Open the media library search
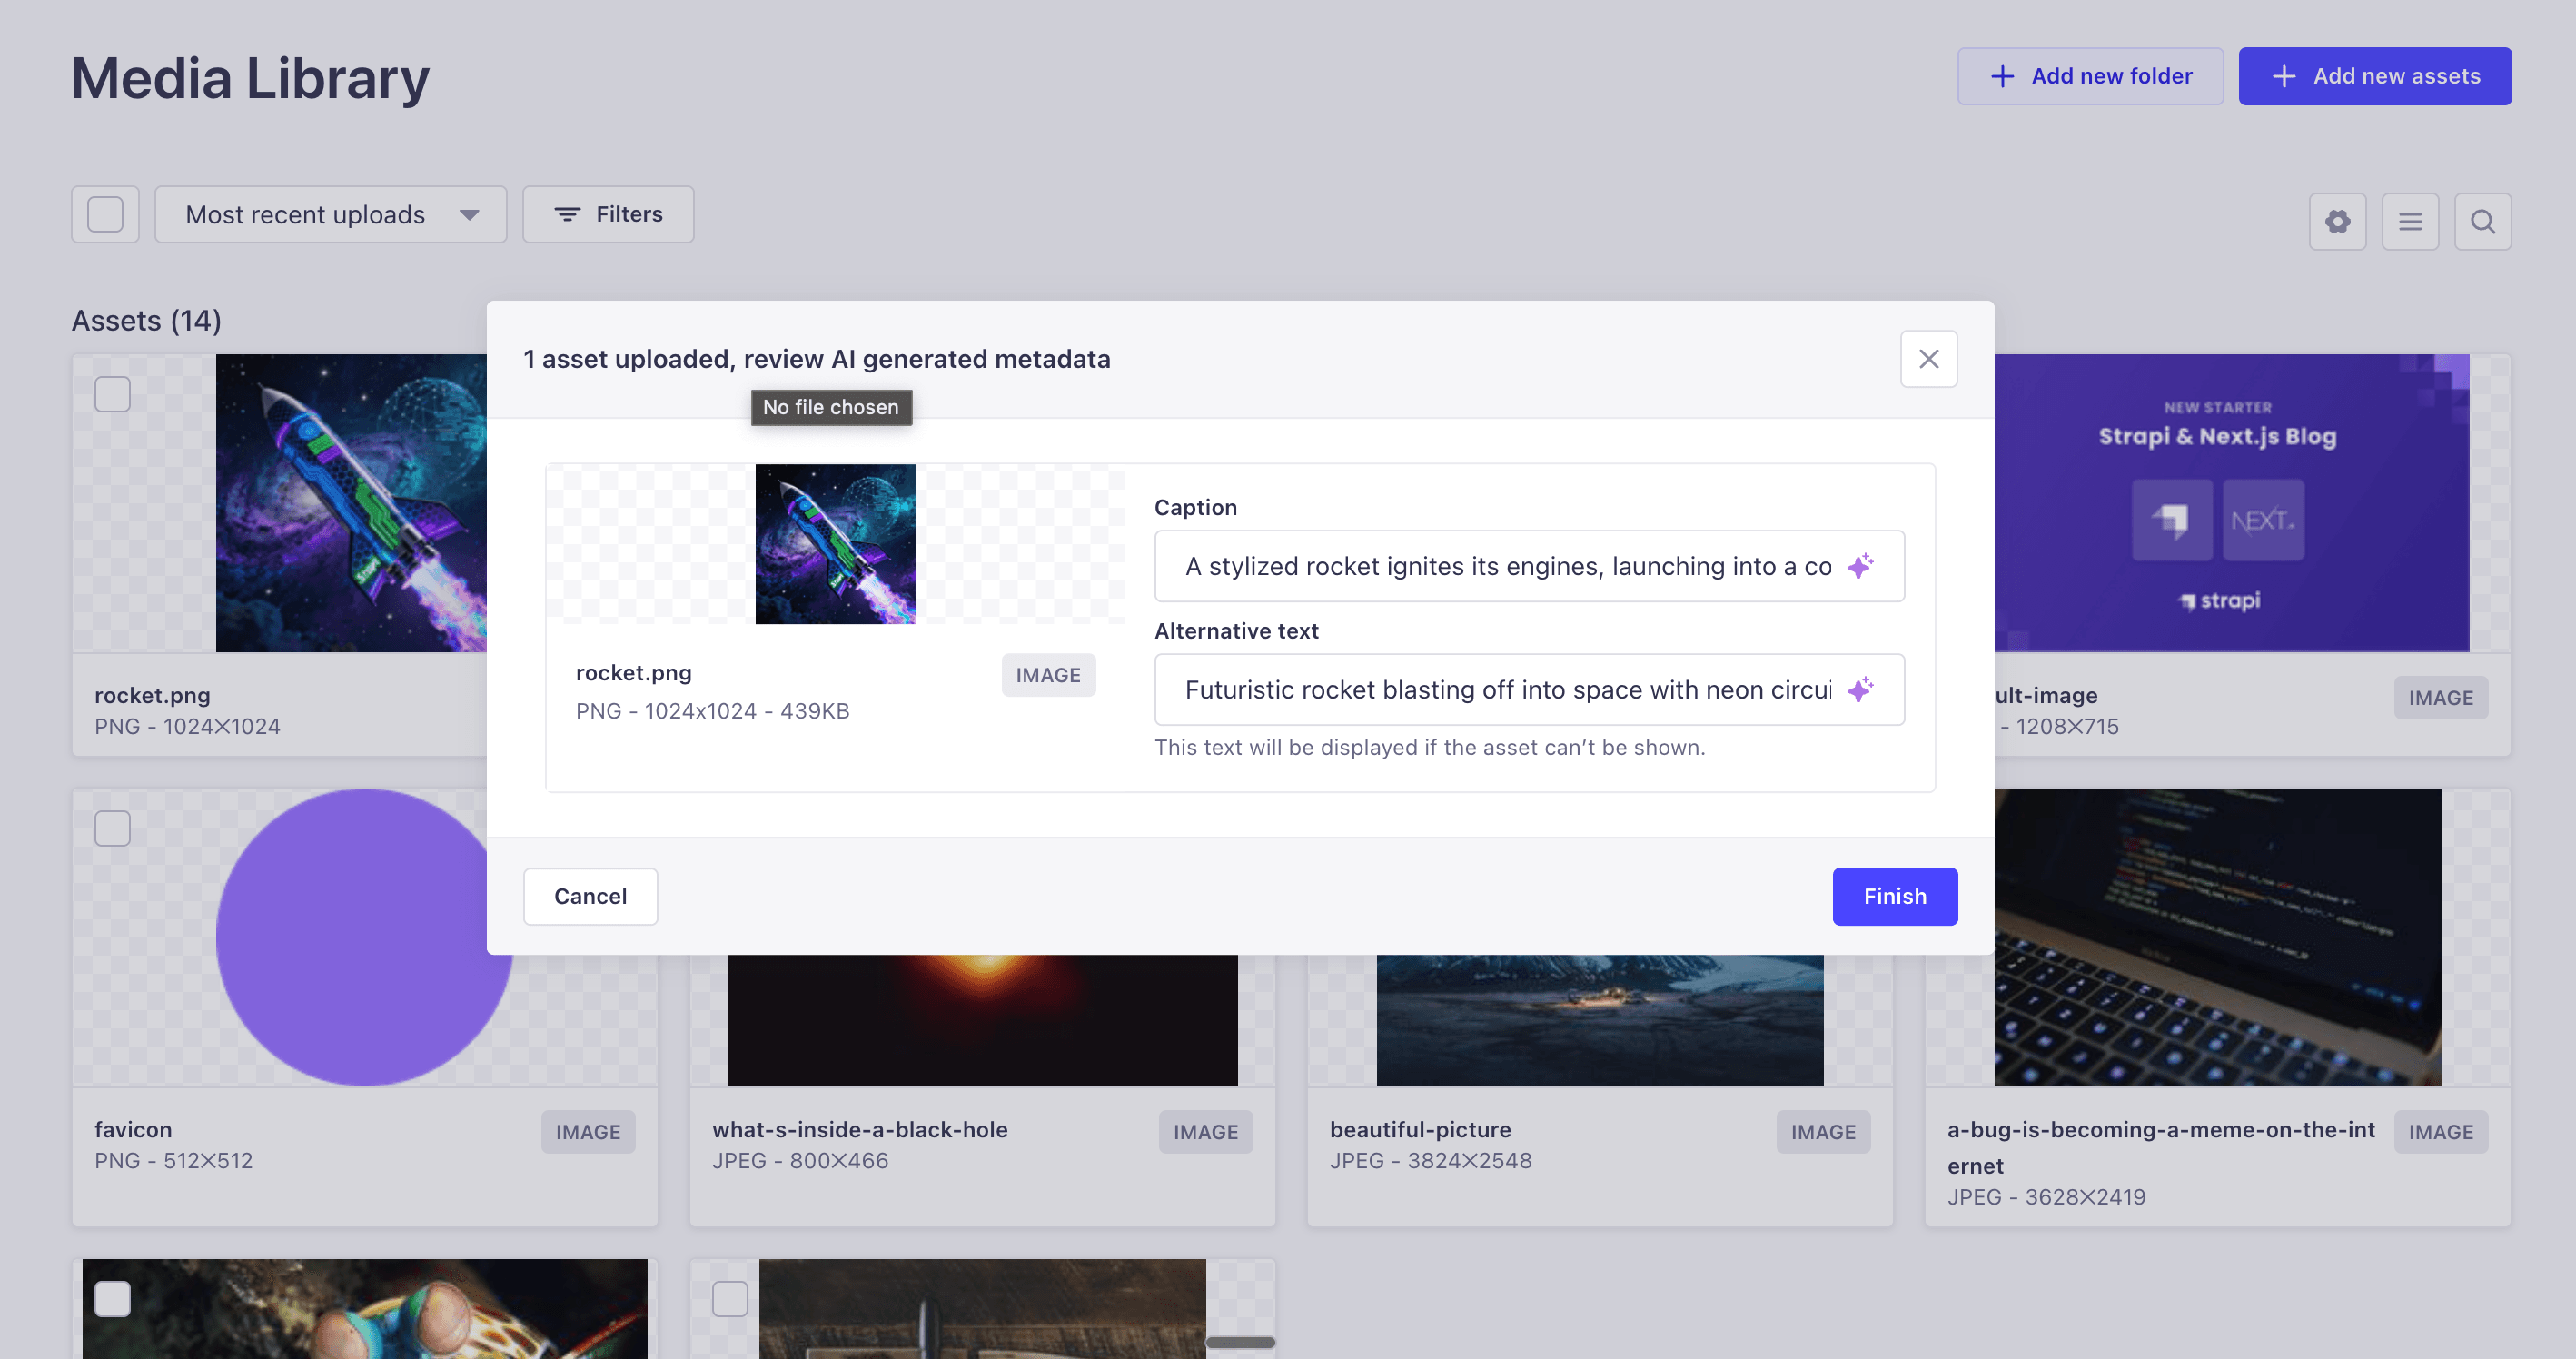The width and height of the screenshot is (2576, 1359). tap(2482, 221)
